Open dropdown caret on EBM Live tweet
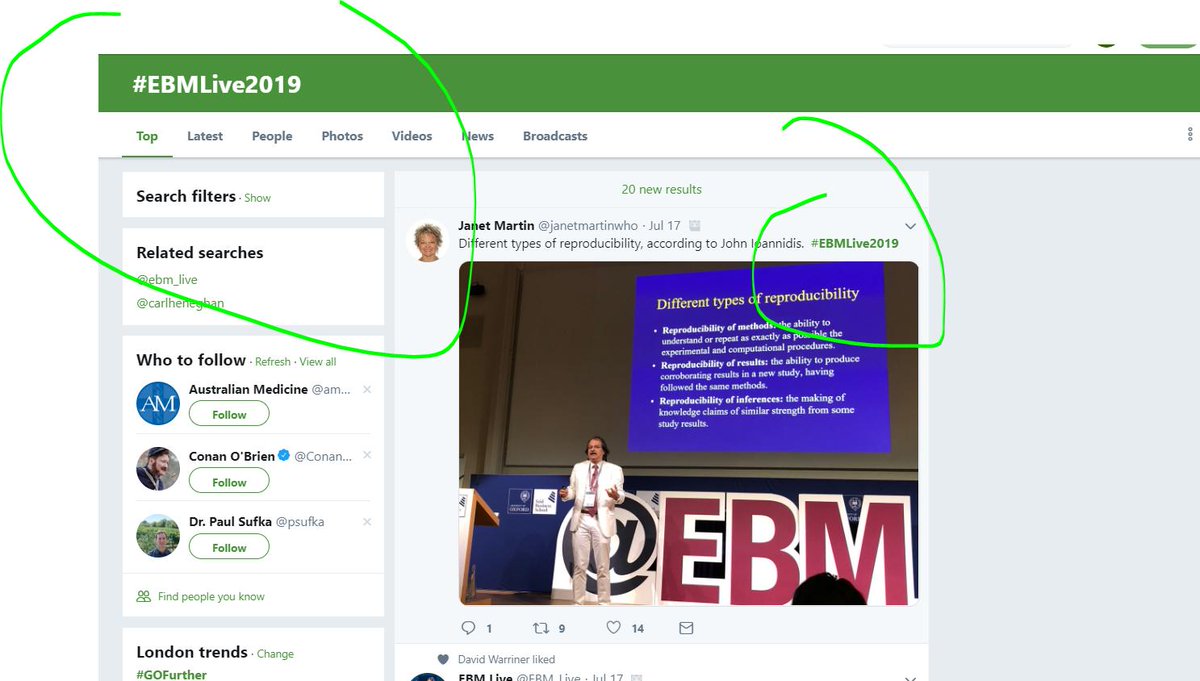The width and height of the screenshot is (1200, 681). coord(910,678)
